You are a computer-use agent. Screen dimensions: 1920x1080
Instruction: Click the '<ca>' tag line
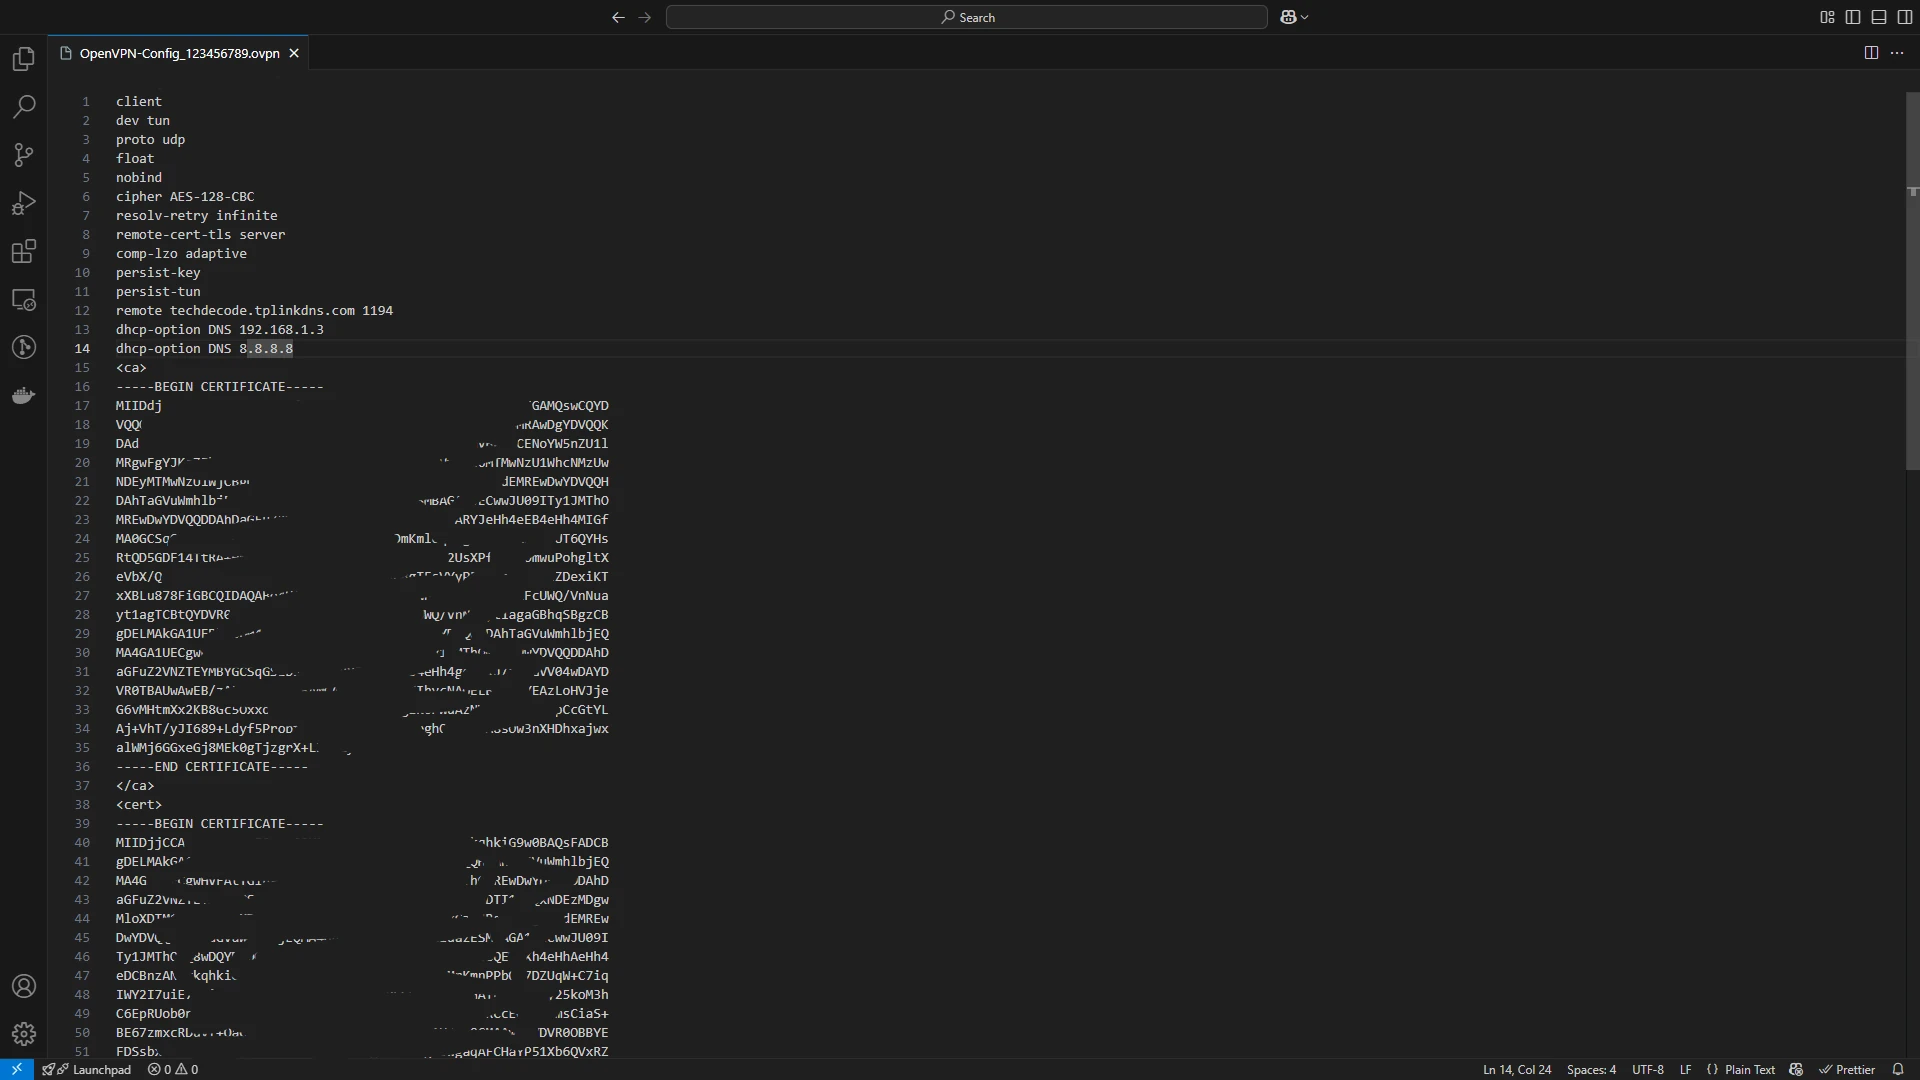131,368
